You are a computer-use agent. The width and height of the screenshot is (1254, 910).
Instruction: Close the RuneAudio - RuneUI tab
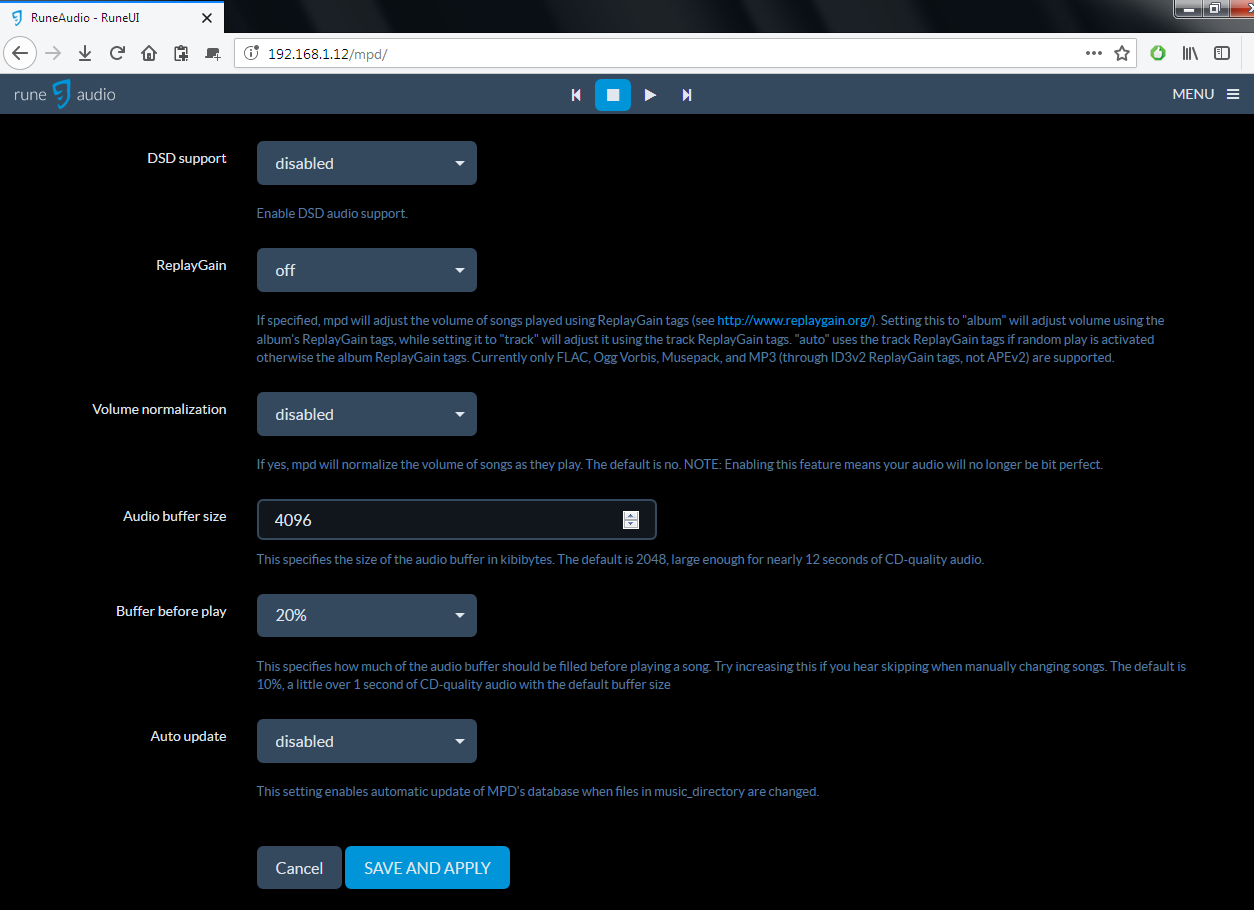(x=207, y=17)
